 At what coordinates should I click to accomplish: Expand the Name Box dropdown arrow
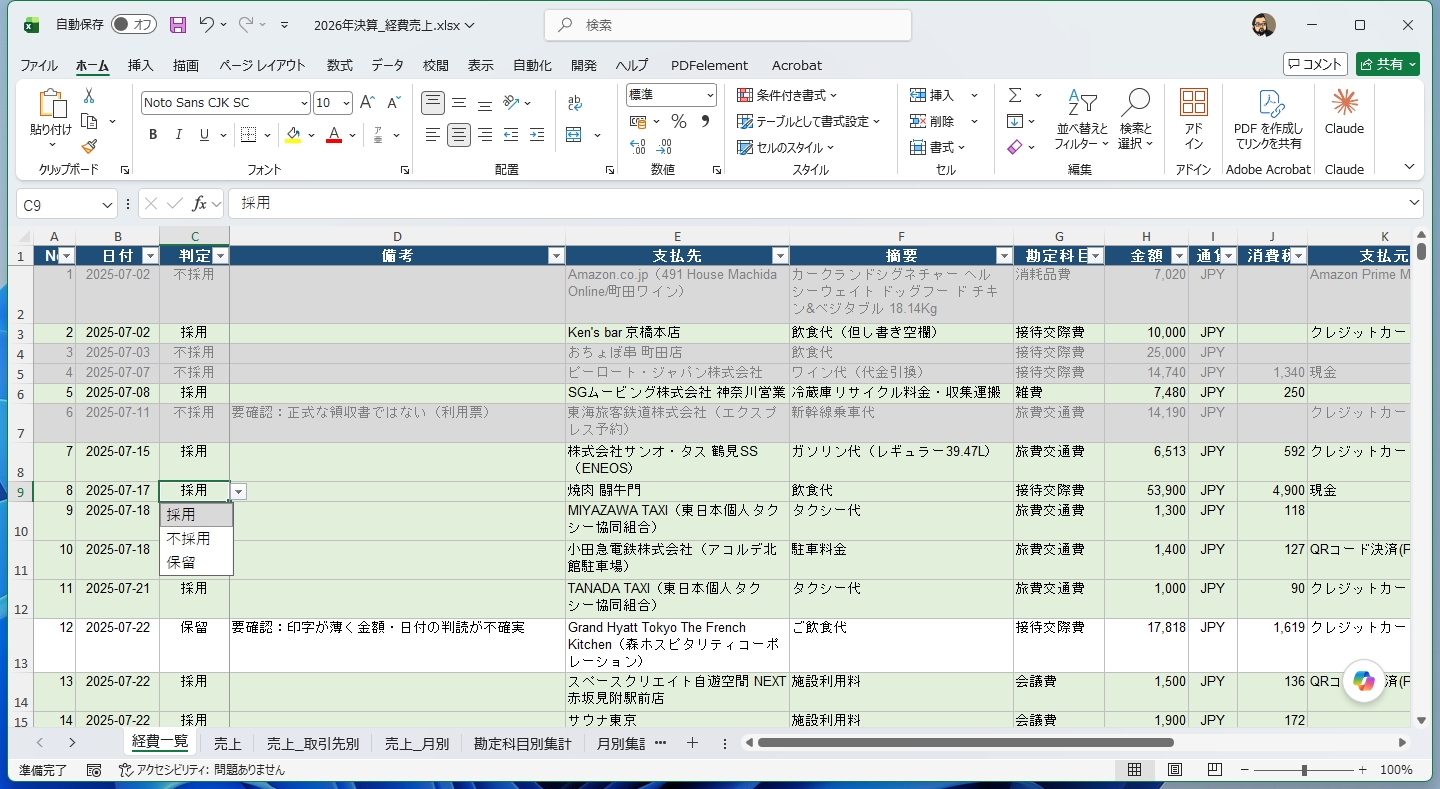[x=107, y=204]
